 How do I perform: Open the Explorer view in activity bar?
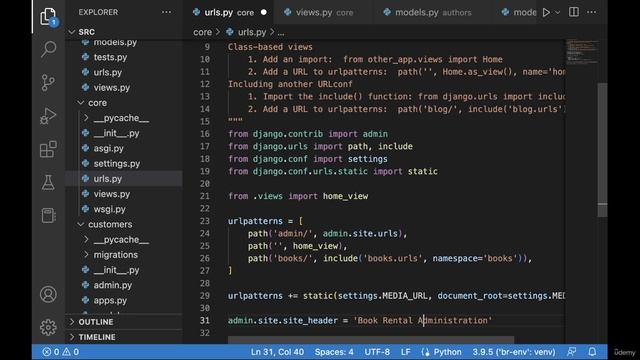click(x=48, y=16)
